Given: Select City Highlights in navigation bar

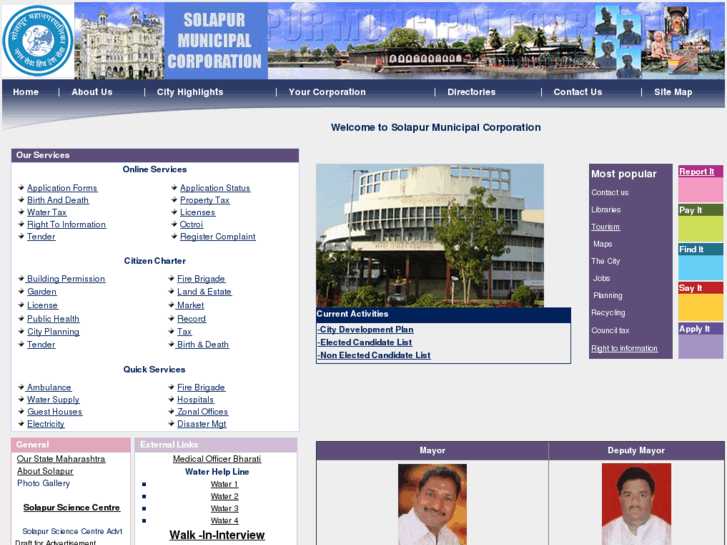Looking at the screenshot, I should click(190, 92).
